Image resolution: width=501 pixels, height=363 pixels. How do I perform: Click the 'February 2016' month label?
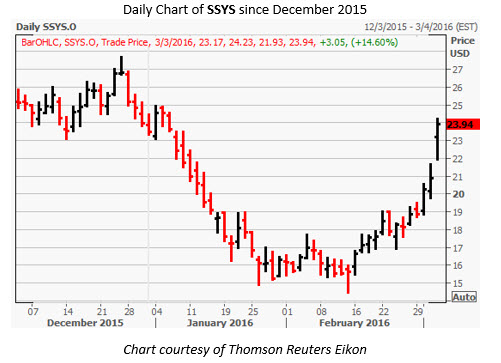(354, 323)
